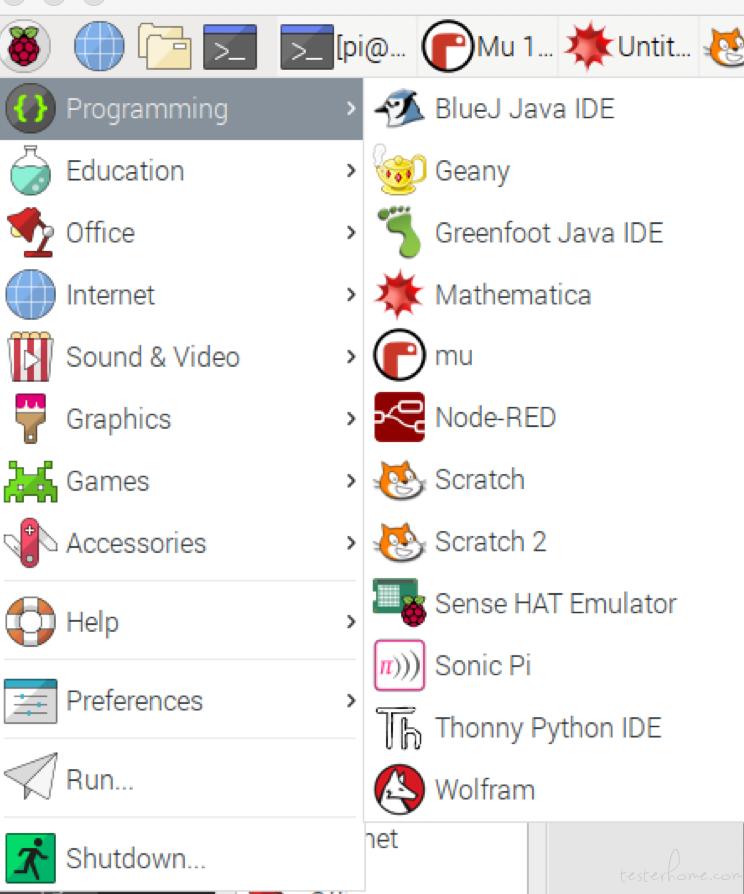Click the Thonny Python IDE icon
The width and height of the screenshot is (744, 894).
coord(399,728)
